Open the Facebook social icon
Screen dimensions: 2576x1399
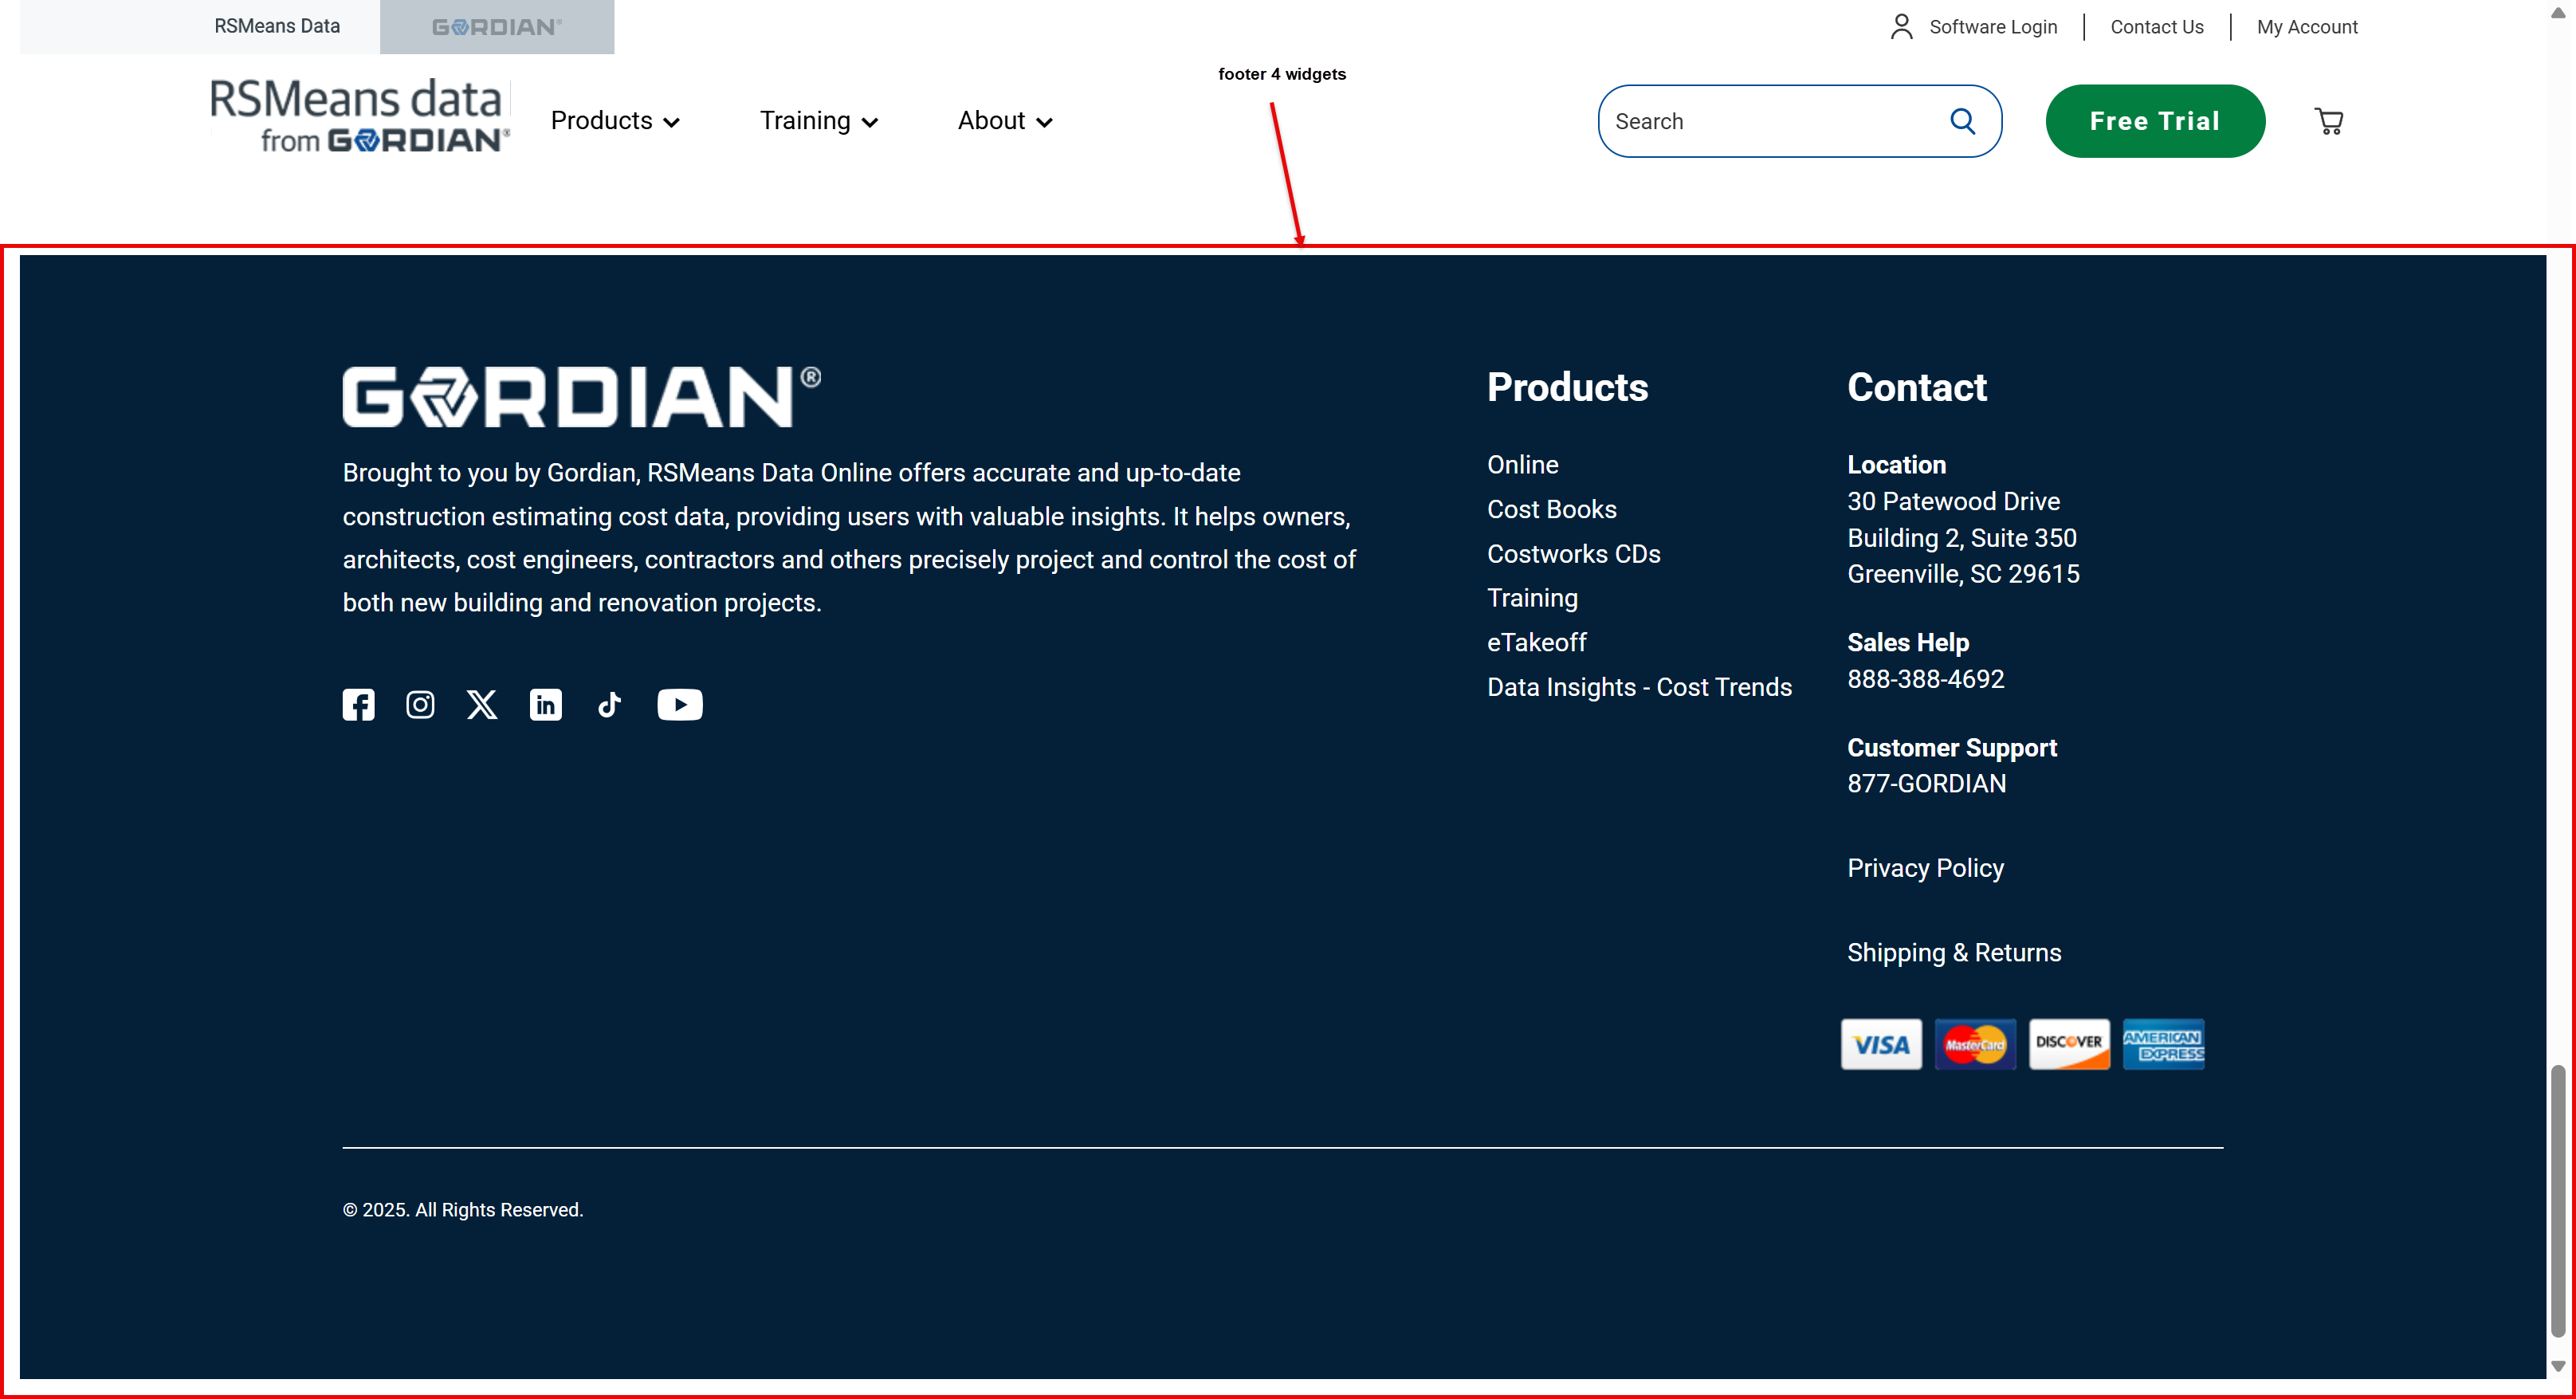[x=358, y=705]
